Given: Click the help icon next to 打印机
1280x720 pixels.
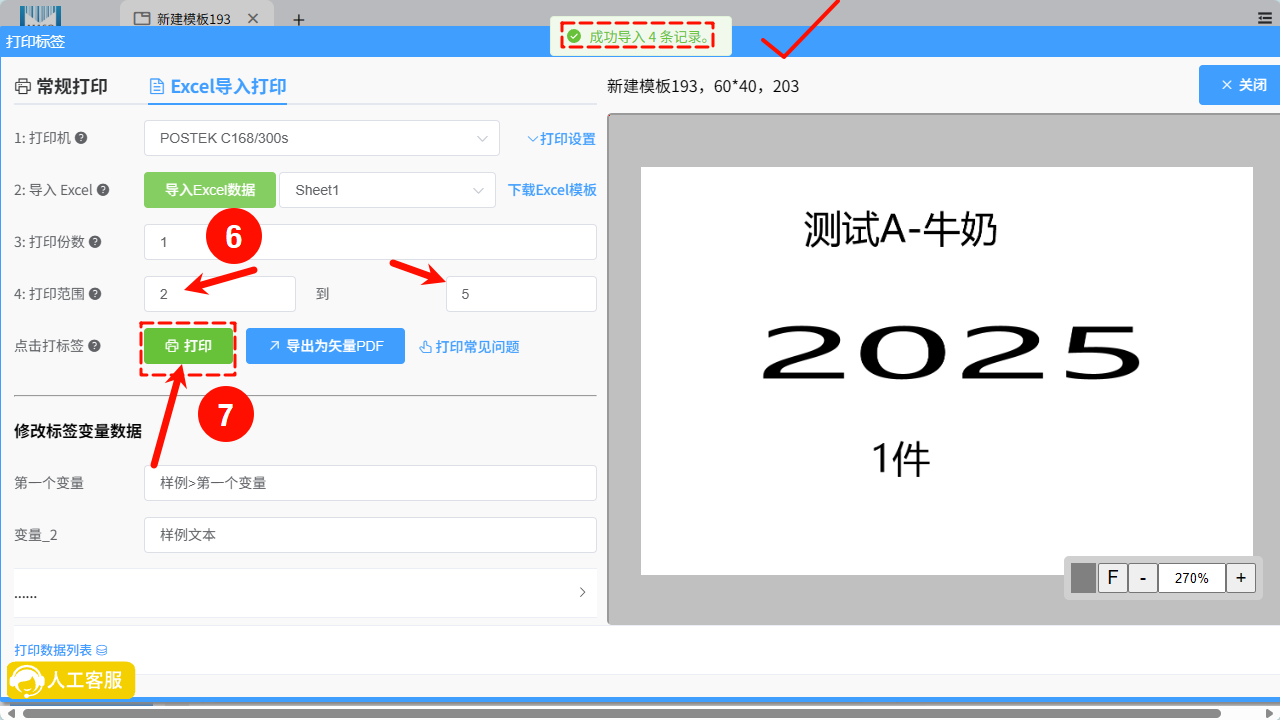Looking at the screenshot, I should [x=81, y=138].
